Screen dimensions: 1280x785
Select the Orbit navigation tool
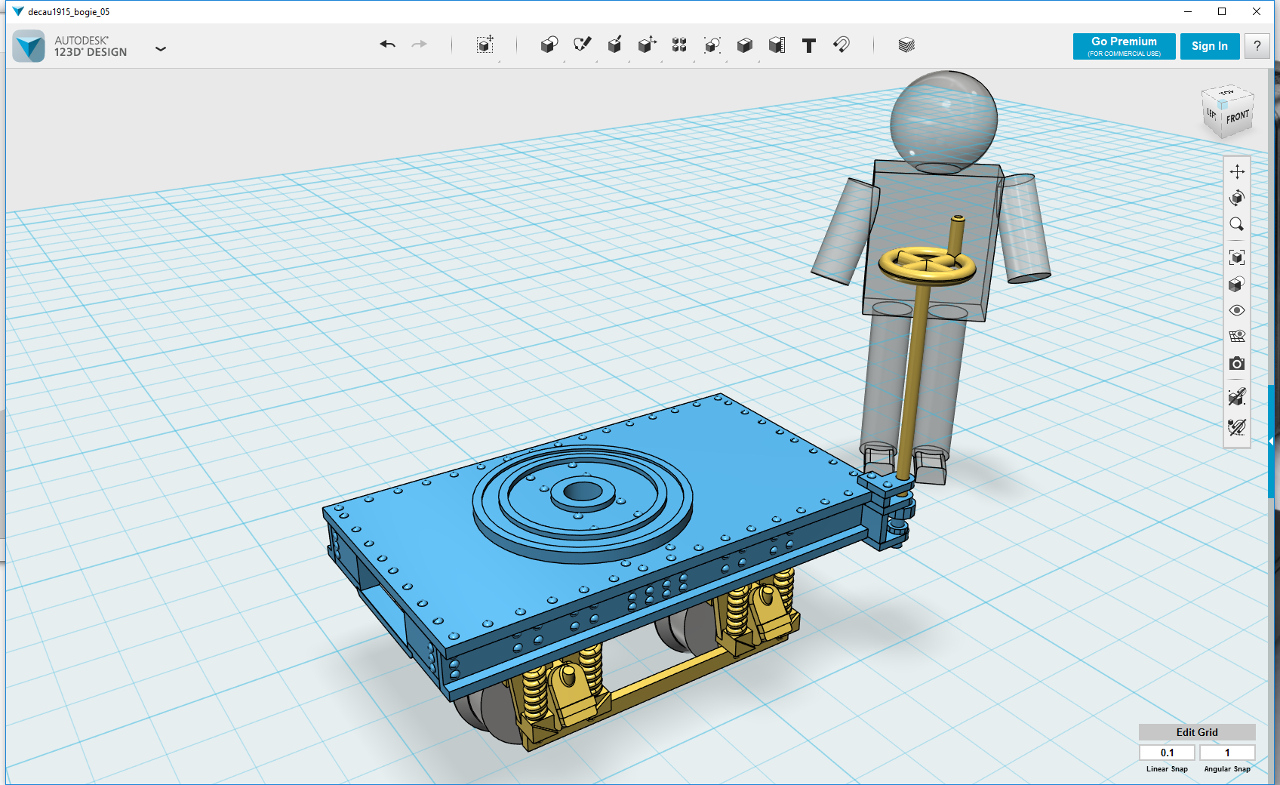pyautogui.click(x=1237, y=198)
